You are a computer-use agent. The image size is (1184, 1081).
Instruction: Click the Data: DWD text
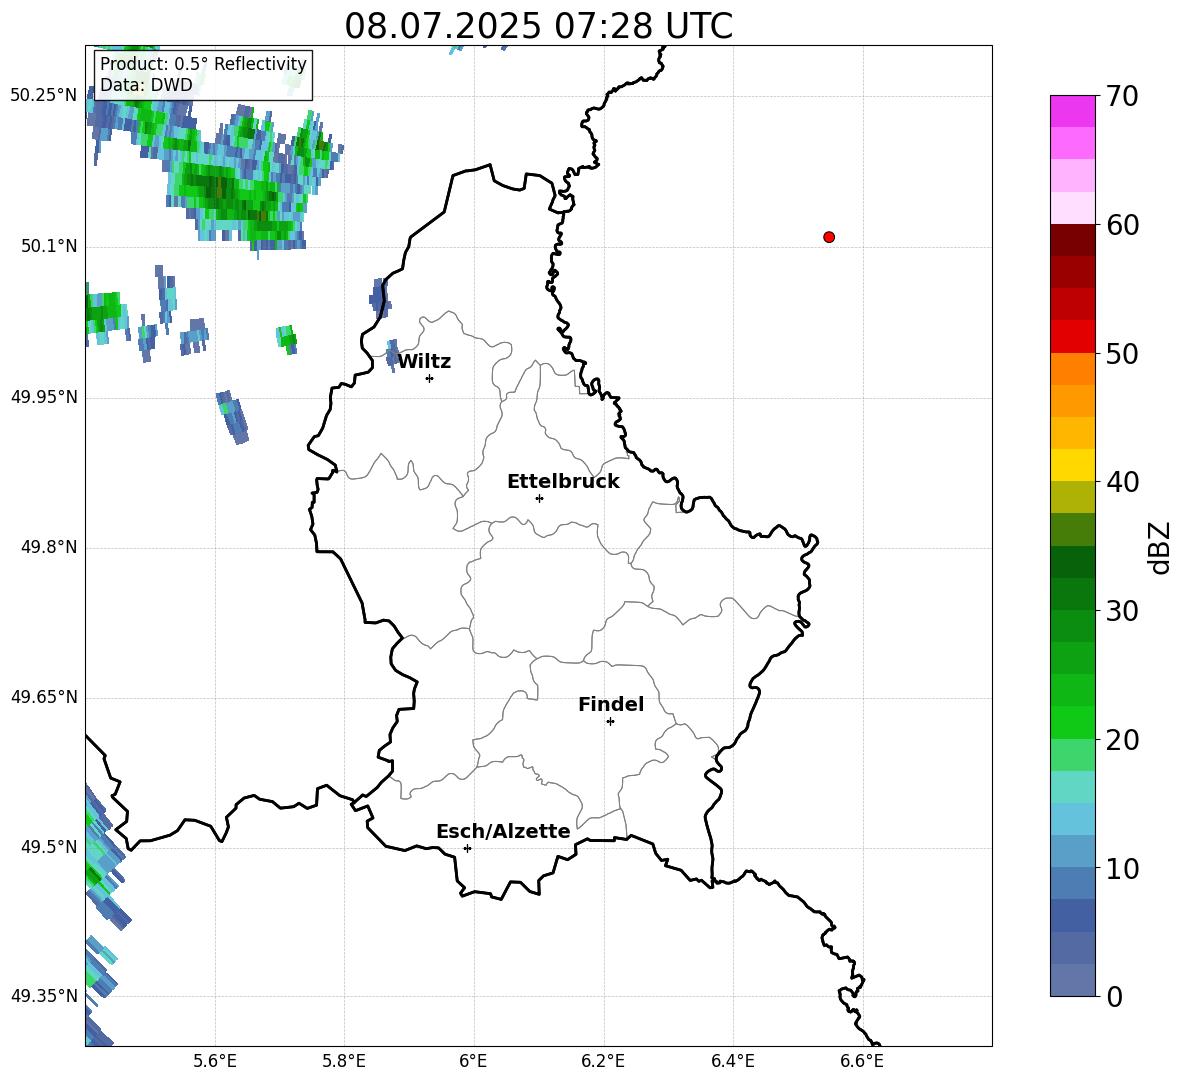(x=146, y=85)
